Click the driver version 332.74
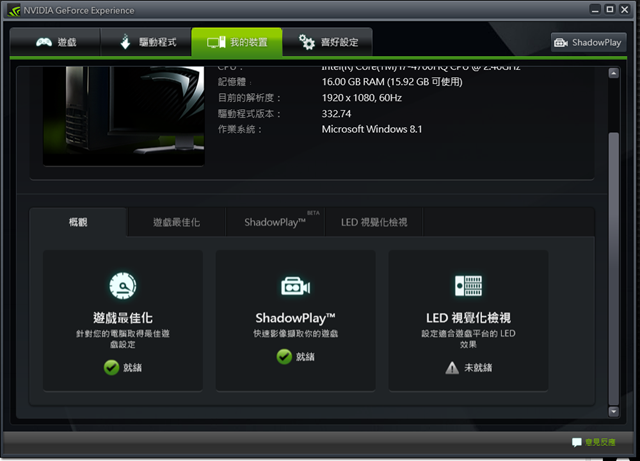This screenshot has height=461, width=640. tap(336, 114)
